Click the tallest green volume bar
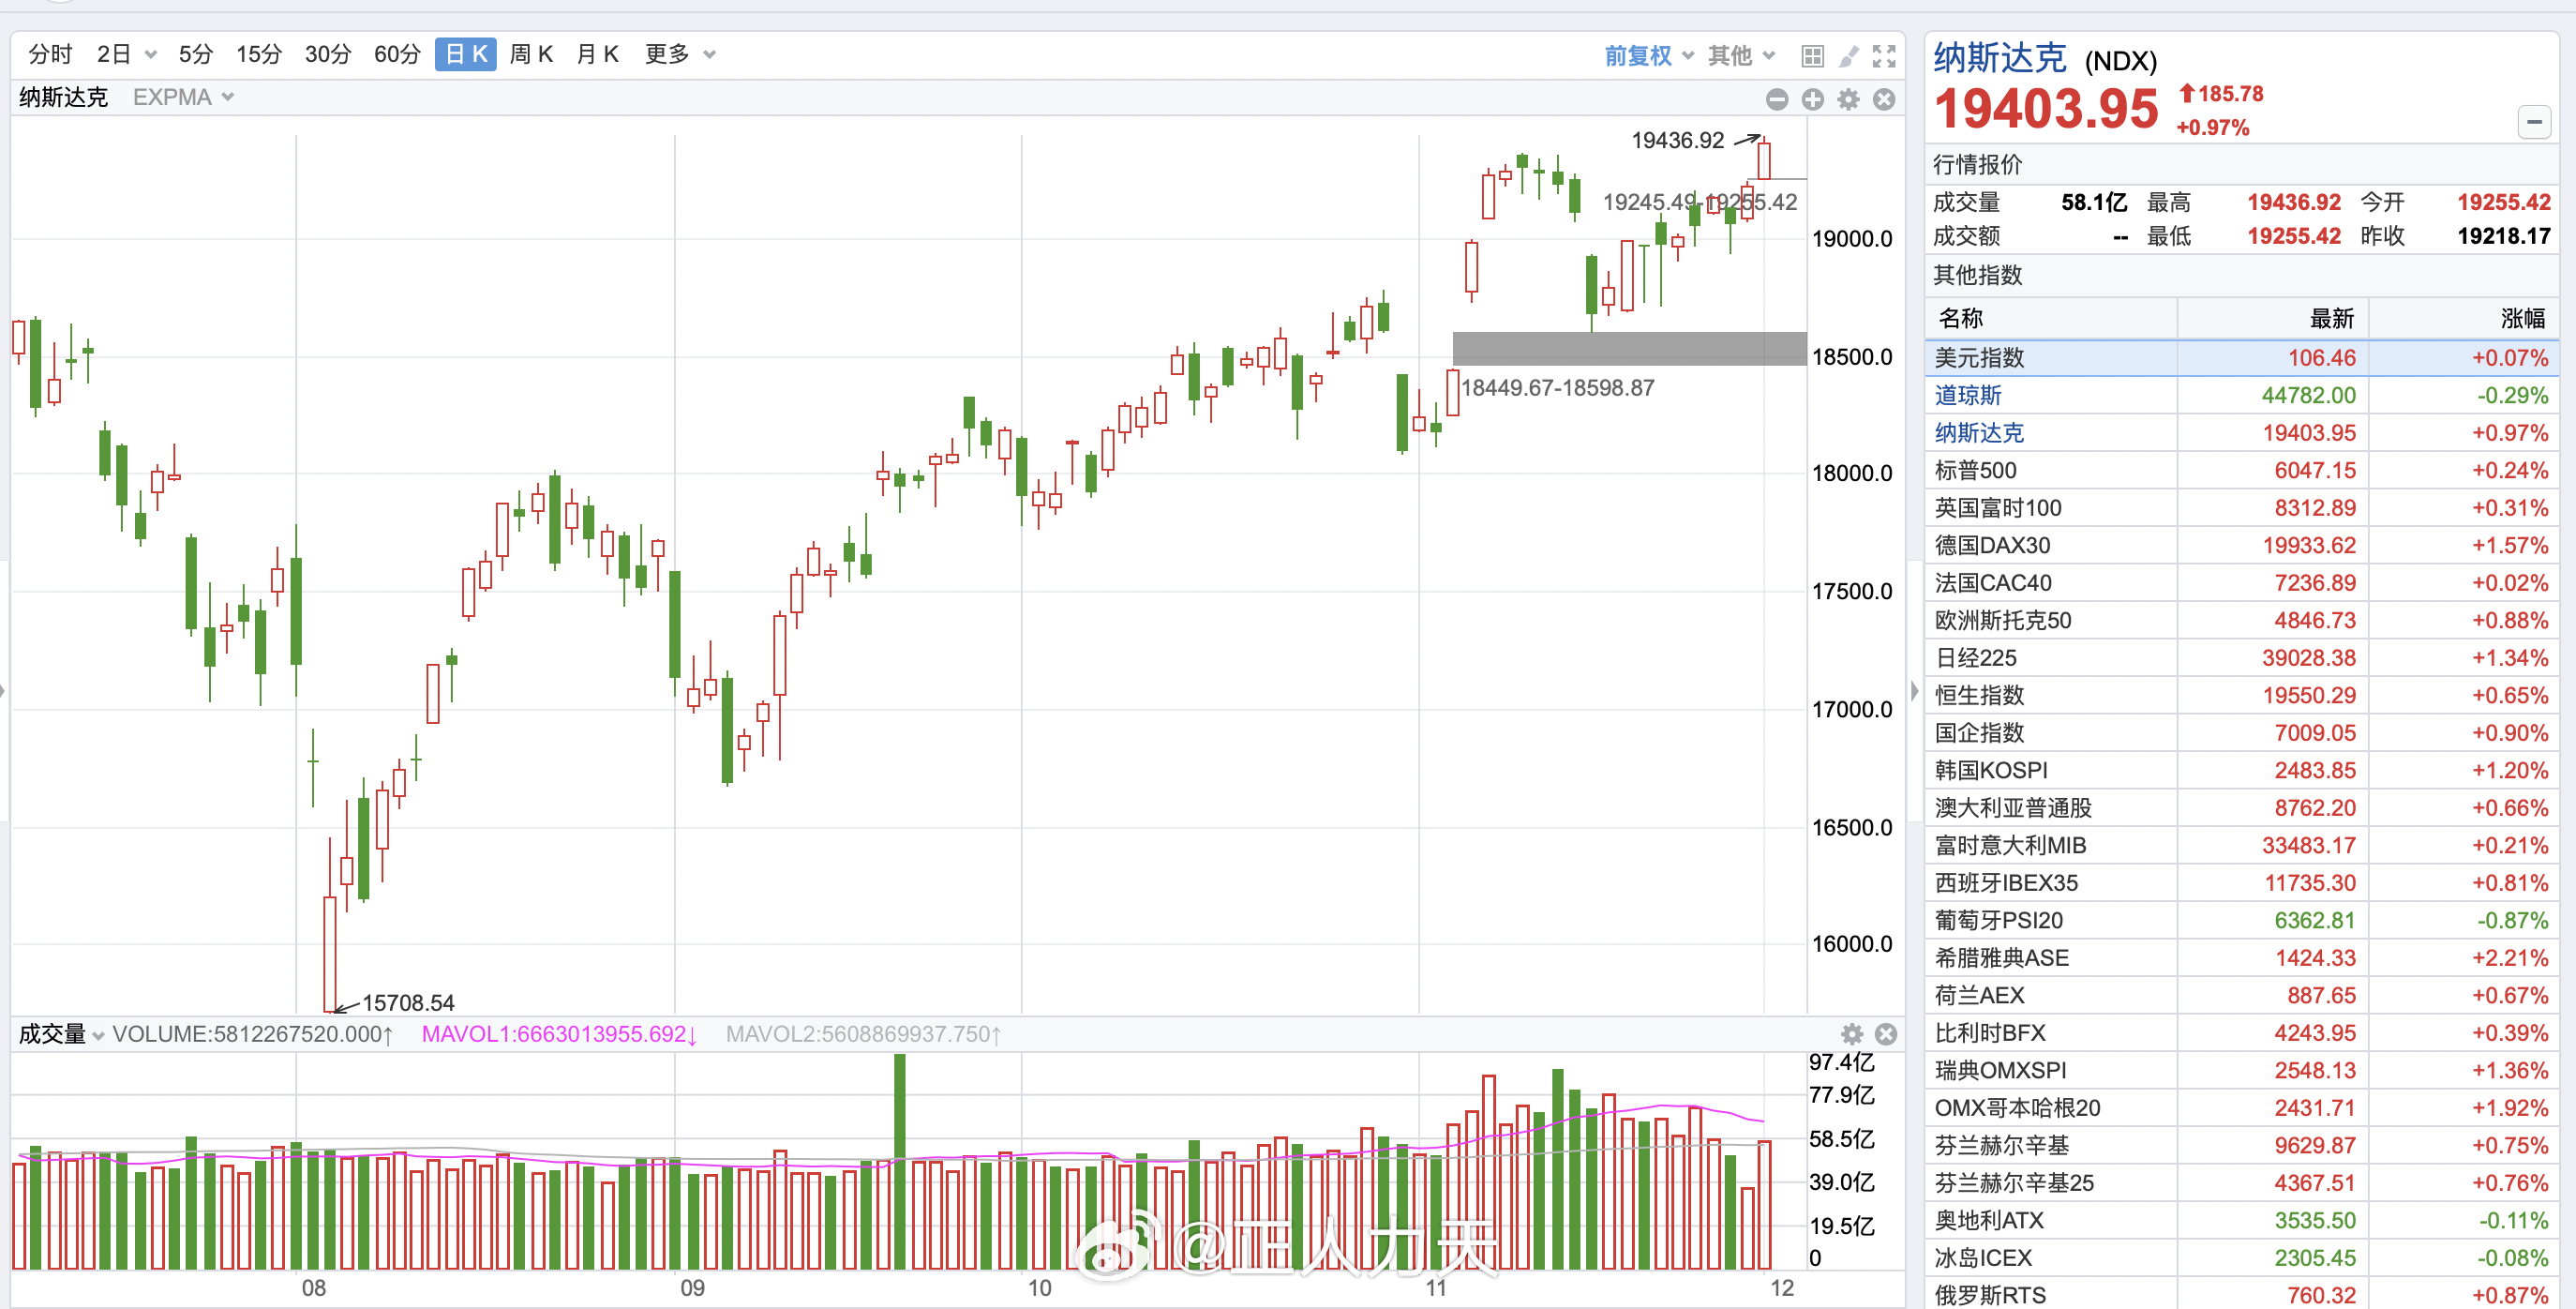Viewport: 2576px width, 1309px height. point(899,1161)
